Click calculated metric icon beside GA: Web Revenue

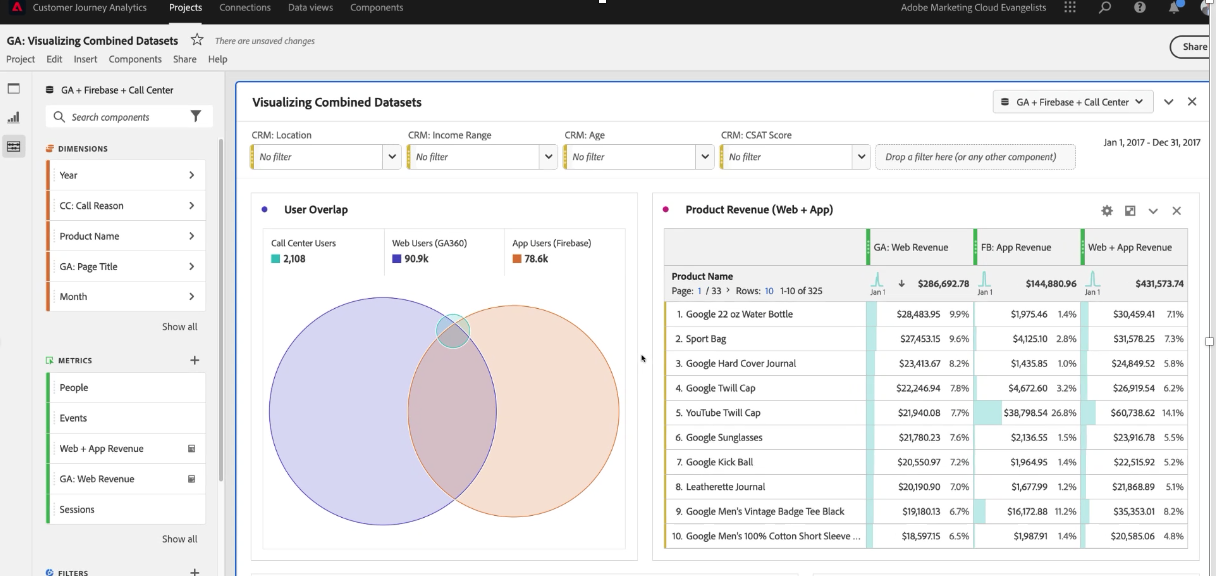tap(191, 479)
